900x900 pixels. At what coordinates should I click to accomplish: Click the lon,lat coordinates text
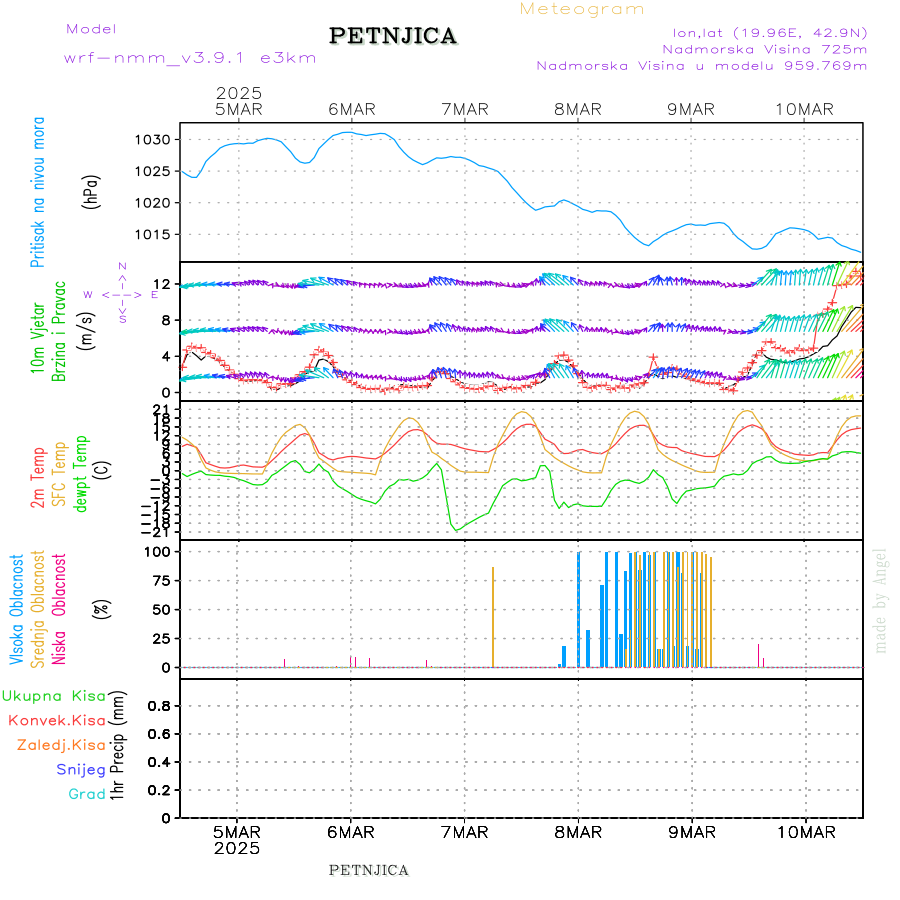(x=769, y=30)
